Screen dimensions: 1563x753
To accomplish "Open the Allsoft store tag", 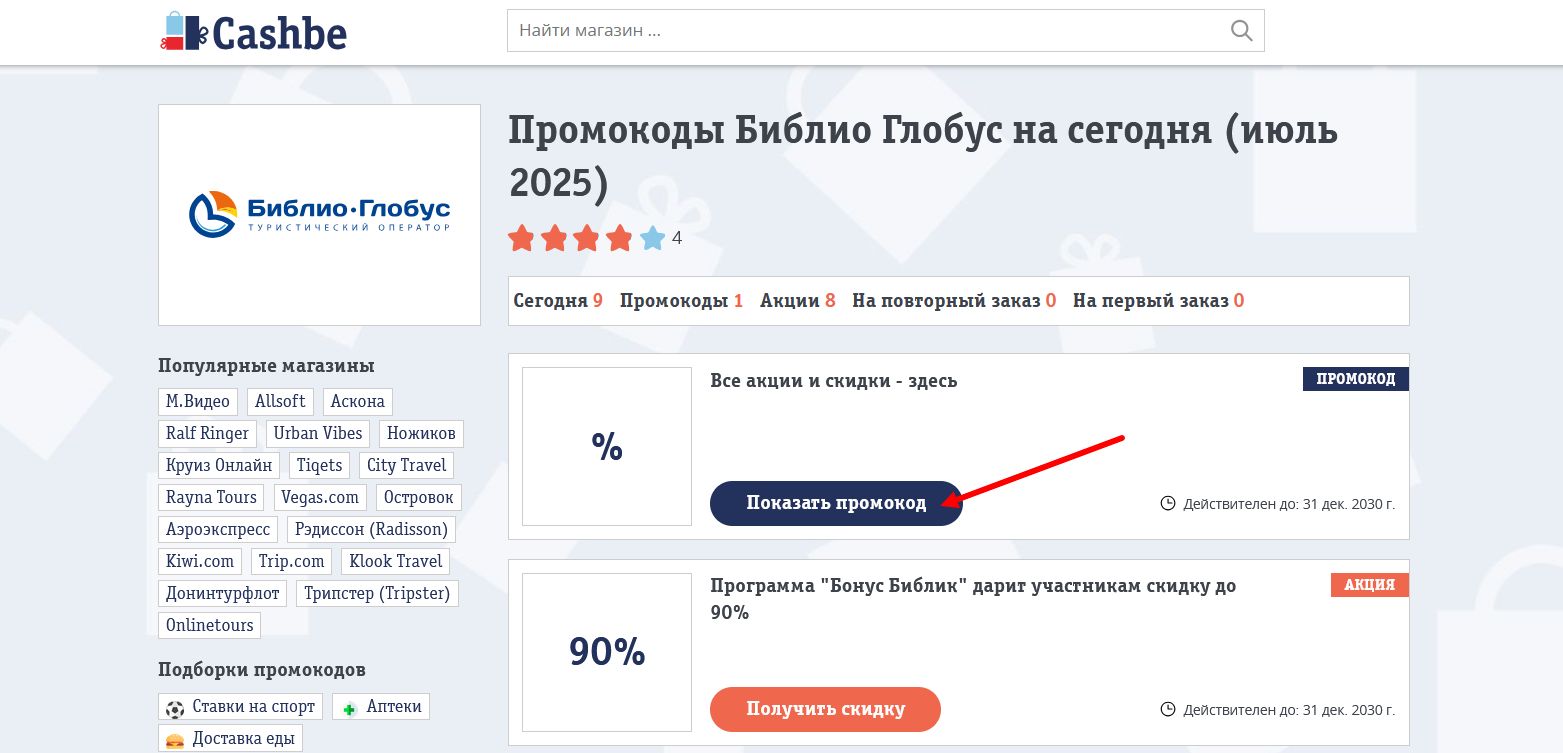I will (x=280, y=401).
